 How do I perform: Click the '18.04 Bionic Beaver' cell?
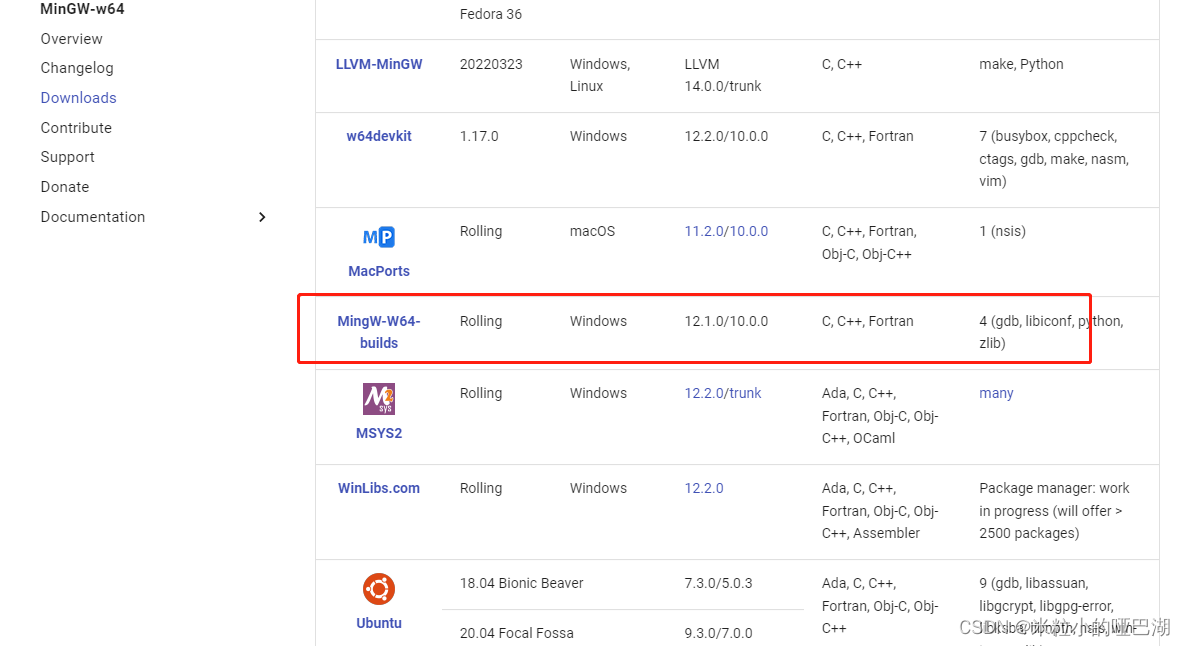coord(521,583)
